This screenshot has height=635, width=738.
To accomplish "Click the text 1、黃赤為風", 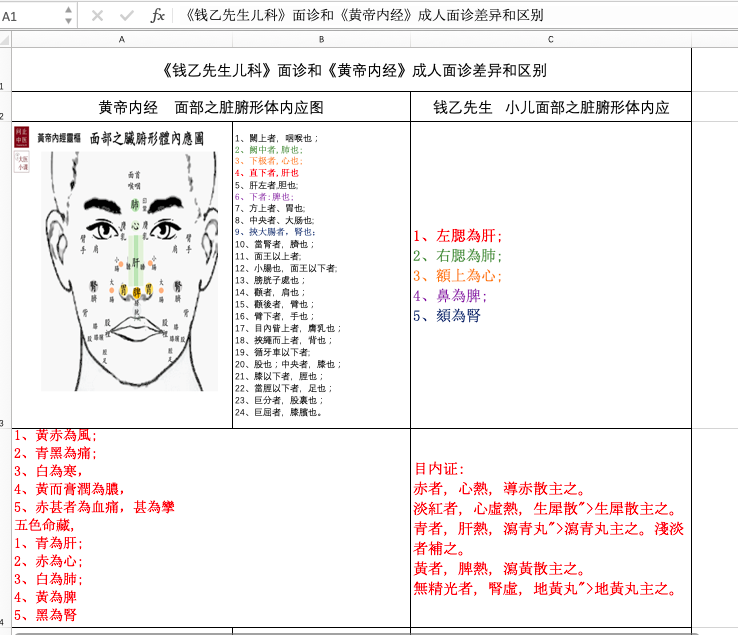I will (x=55, y=435).
